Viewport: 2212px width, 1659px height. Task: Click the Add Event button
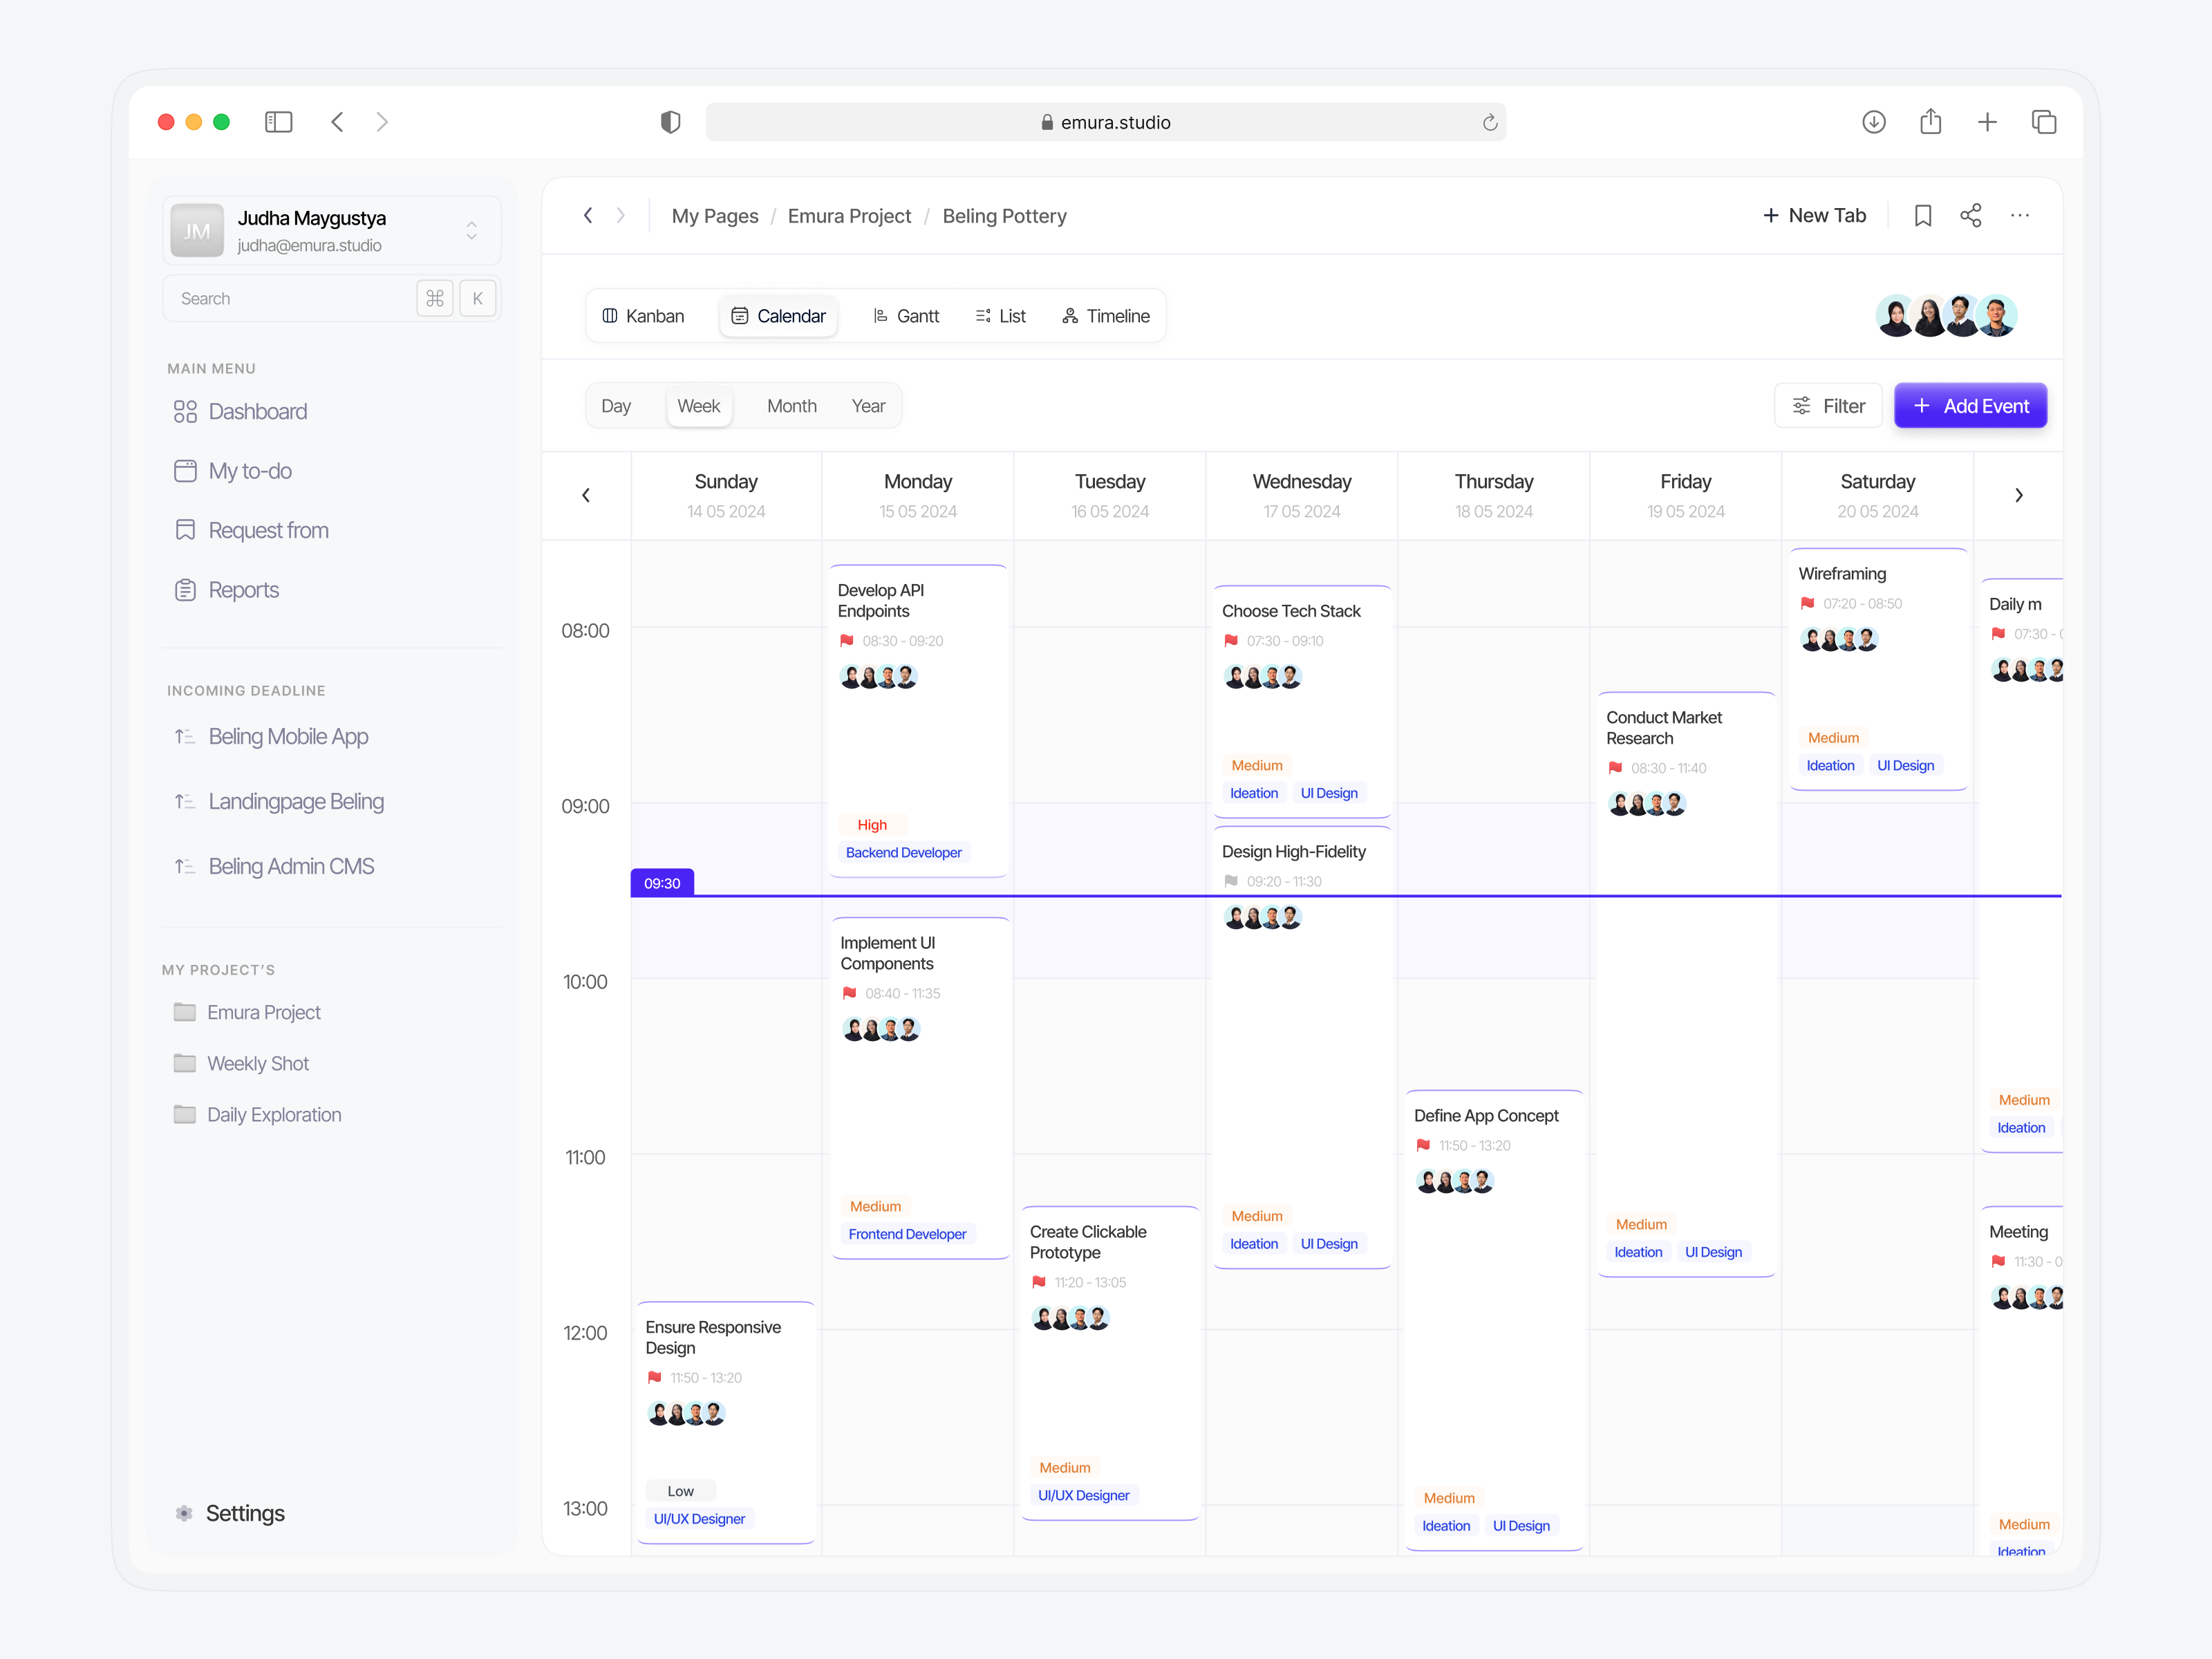1969,405
